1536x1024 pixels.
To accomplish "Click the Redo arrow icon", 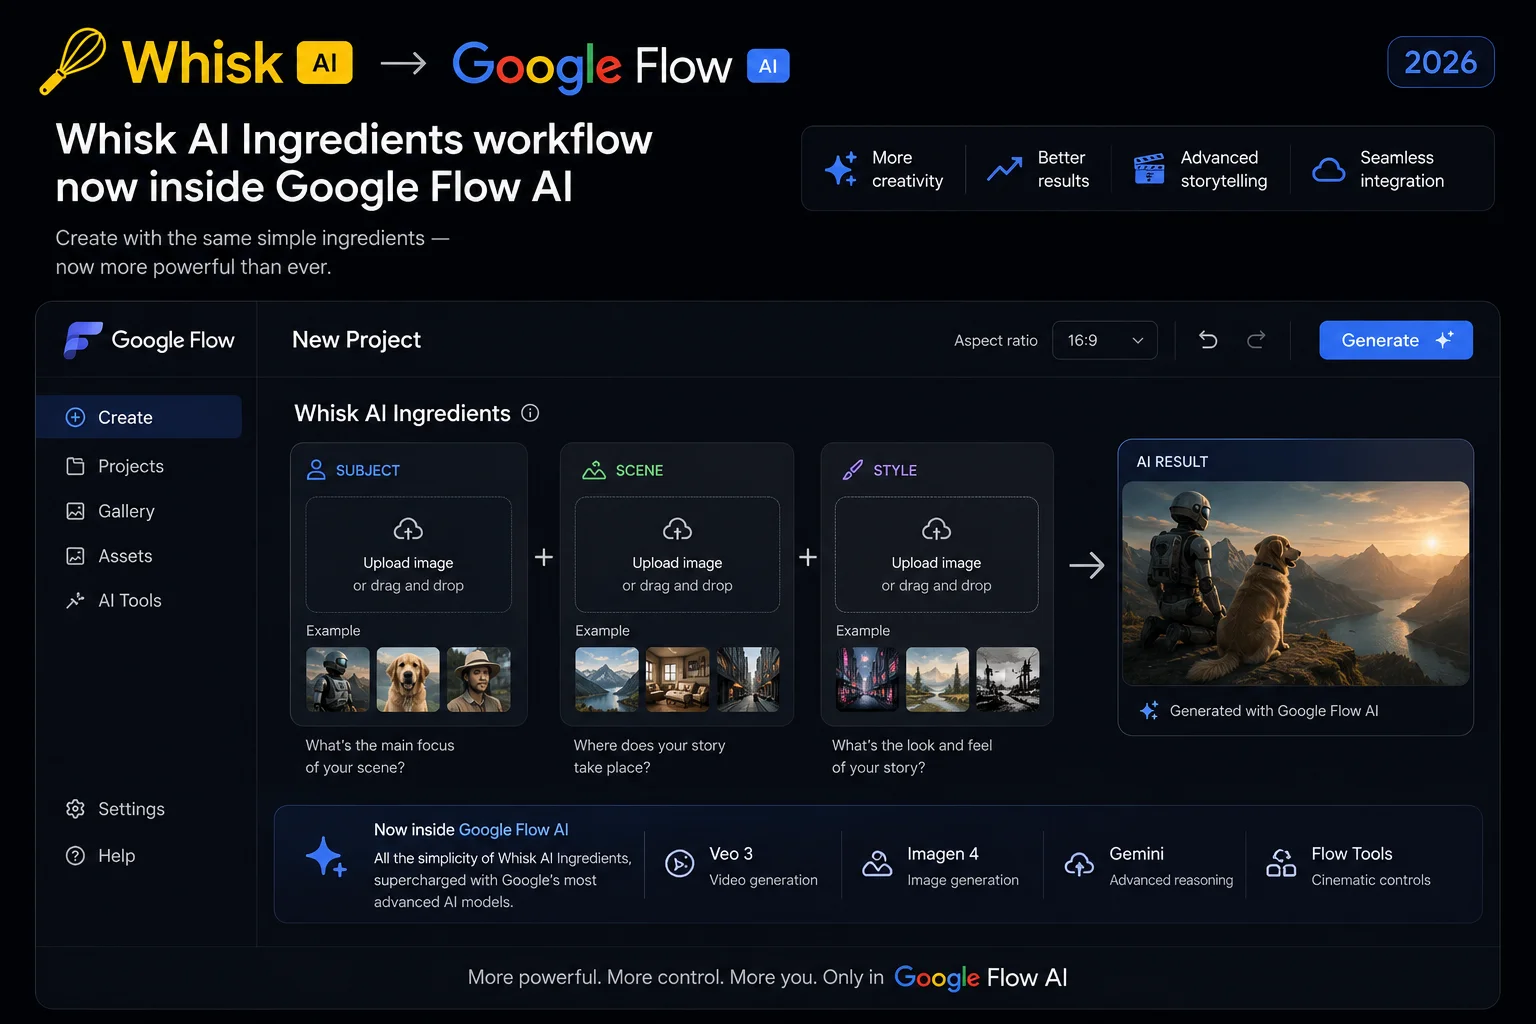I will pyautogui.click(x=1256, y=340).
